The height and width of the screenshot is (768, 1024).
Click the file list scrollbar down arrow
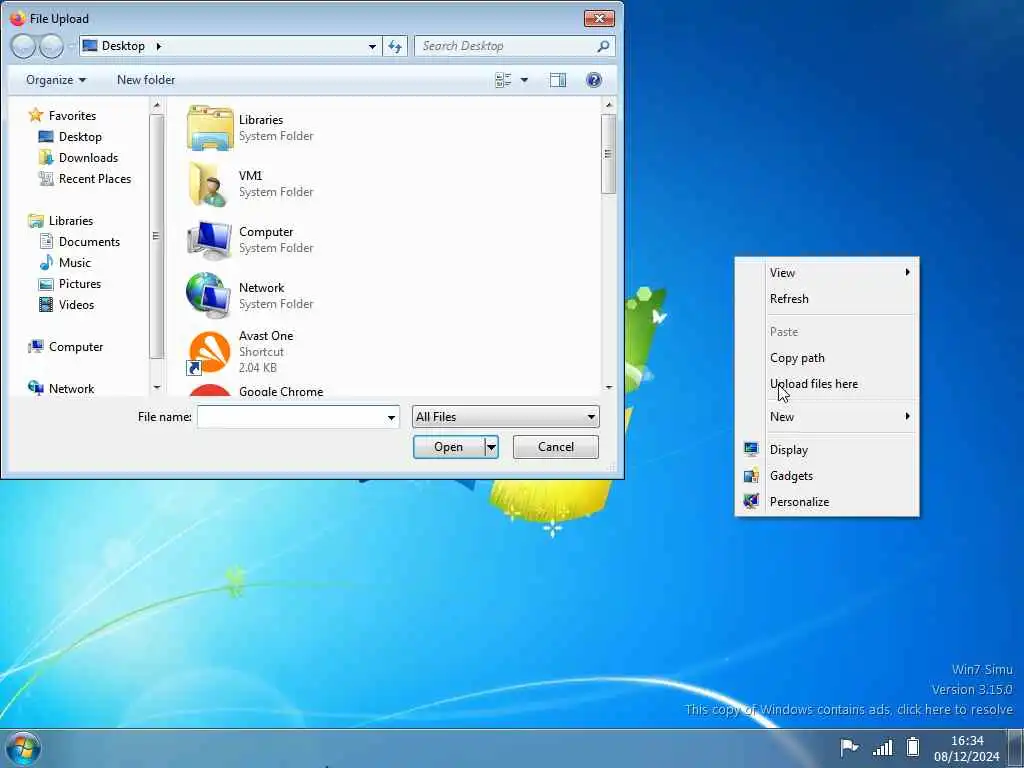[x=609, y=387]
